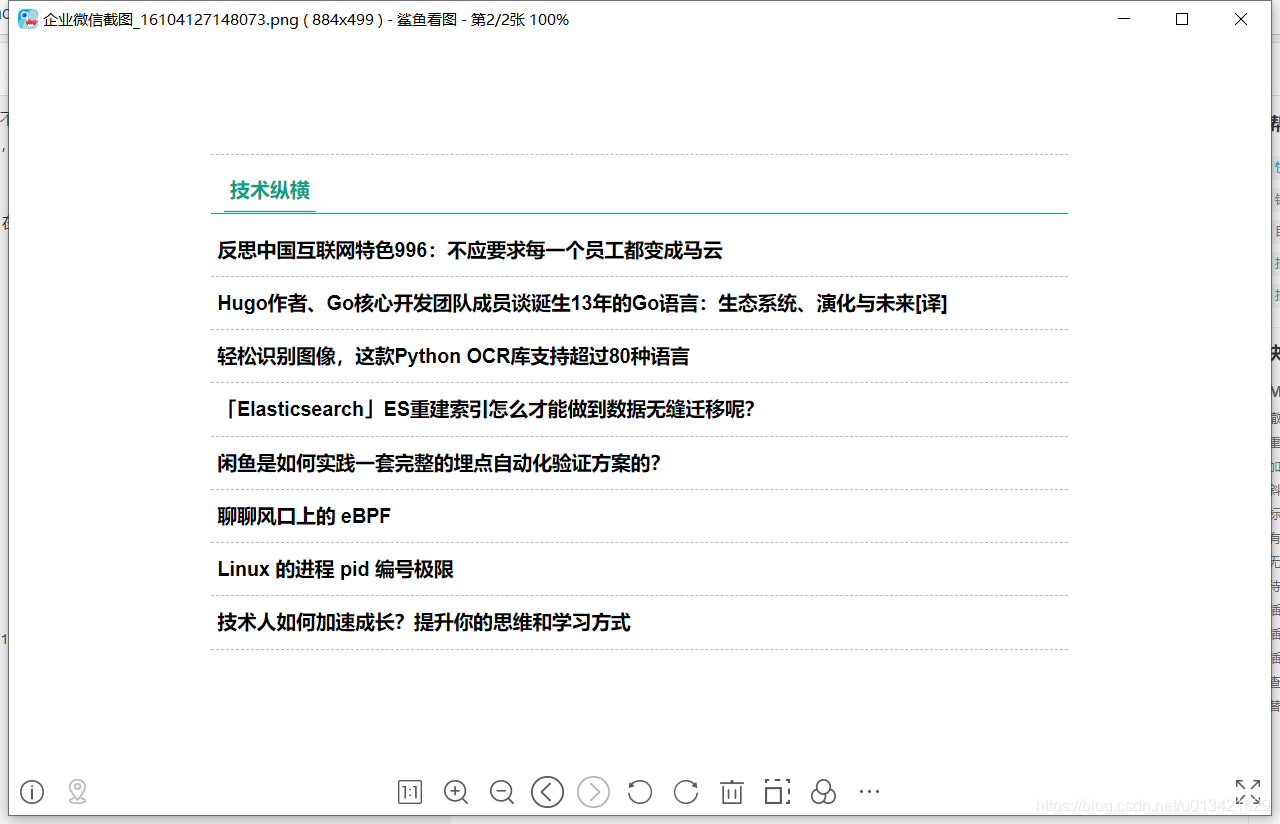Delete the current screenshot
This screenshot has width=1280, height=824.
pyautogui.click(x=731, y=792)
